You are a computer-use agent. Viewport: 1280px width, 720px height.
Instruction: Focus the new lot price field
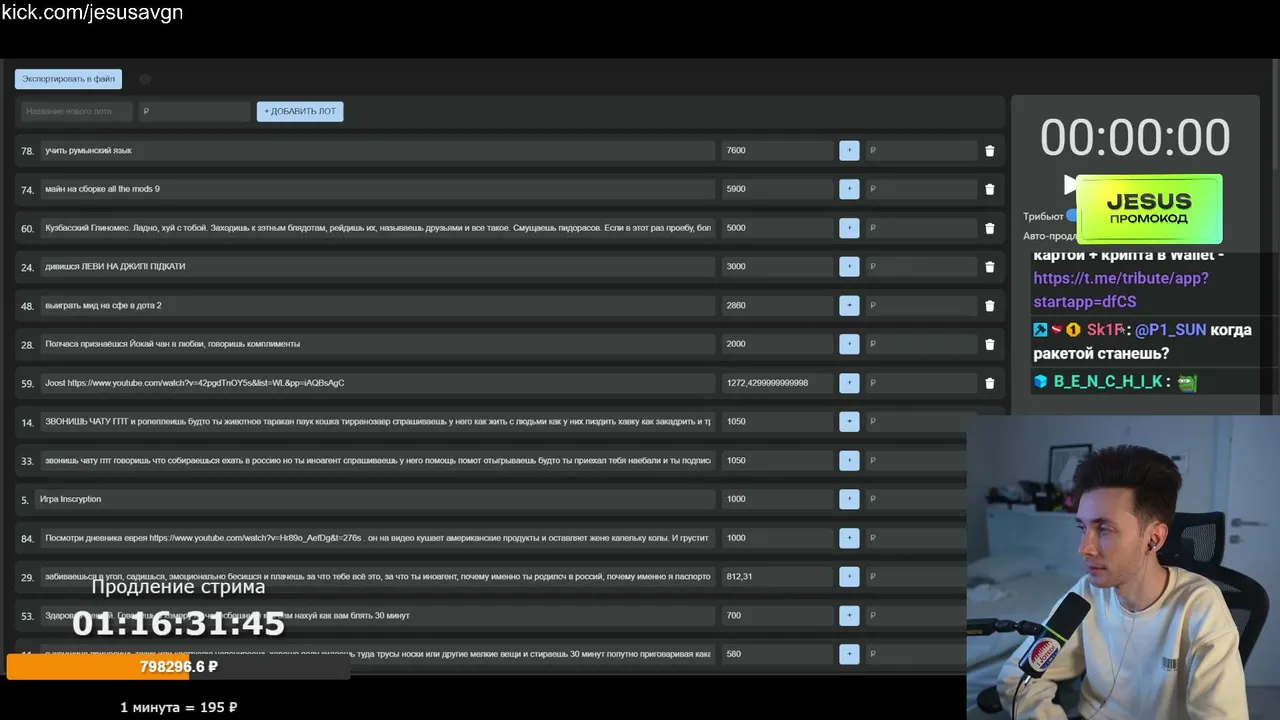[x=194, y=111]
